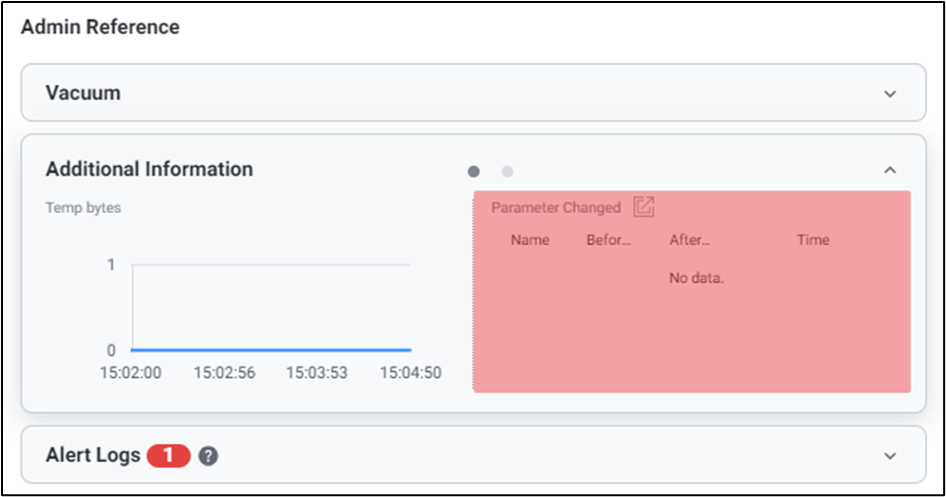Image resolution: width=946 pixels, height=497 pixels.
Task: Sort by the Time column header
Action: [813, 240]
